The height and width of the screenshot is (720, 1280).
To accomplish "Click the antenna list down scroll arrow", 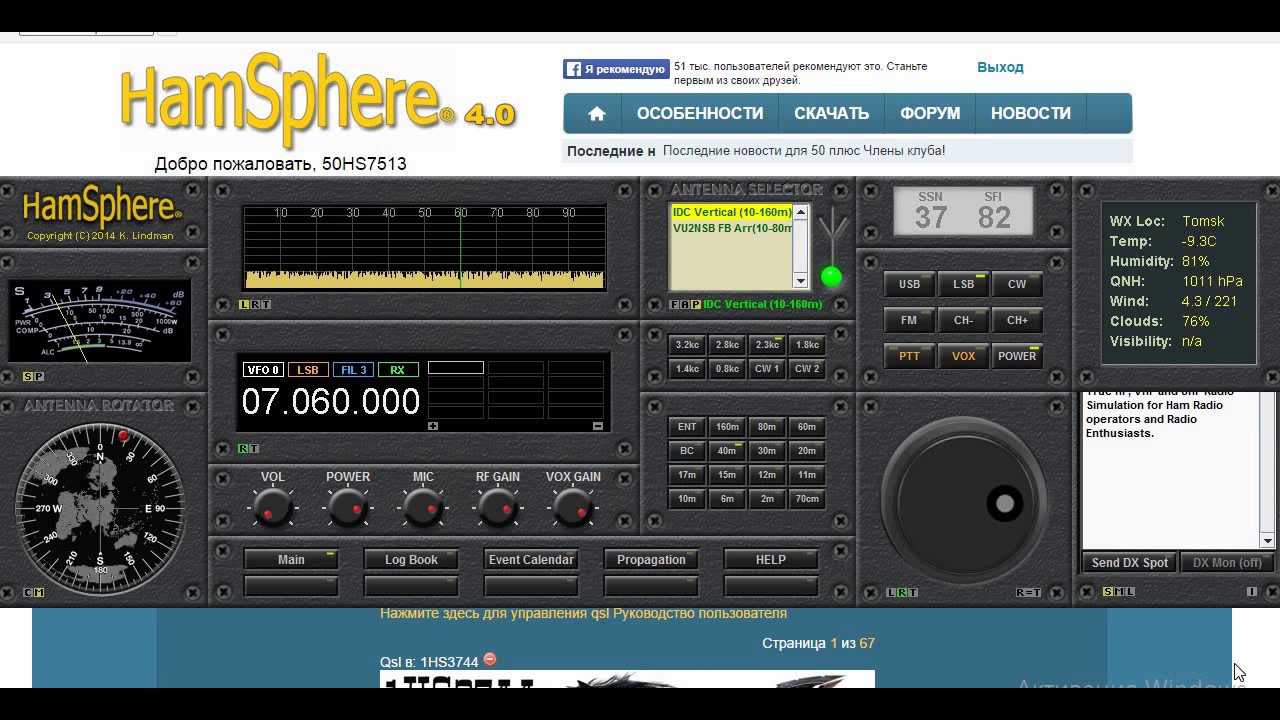I will click(800, 281).
